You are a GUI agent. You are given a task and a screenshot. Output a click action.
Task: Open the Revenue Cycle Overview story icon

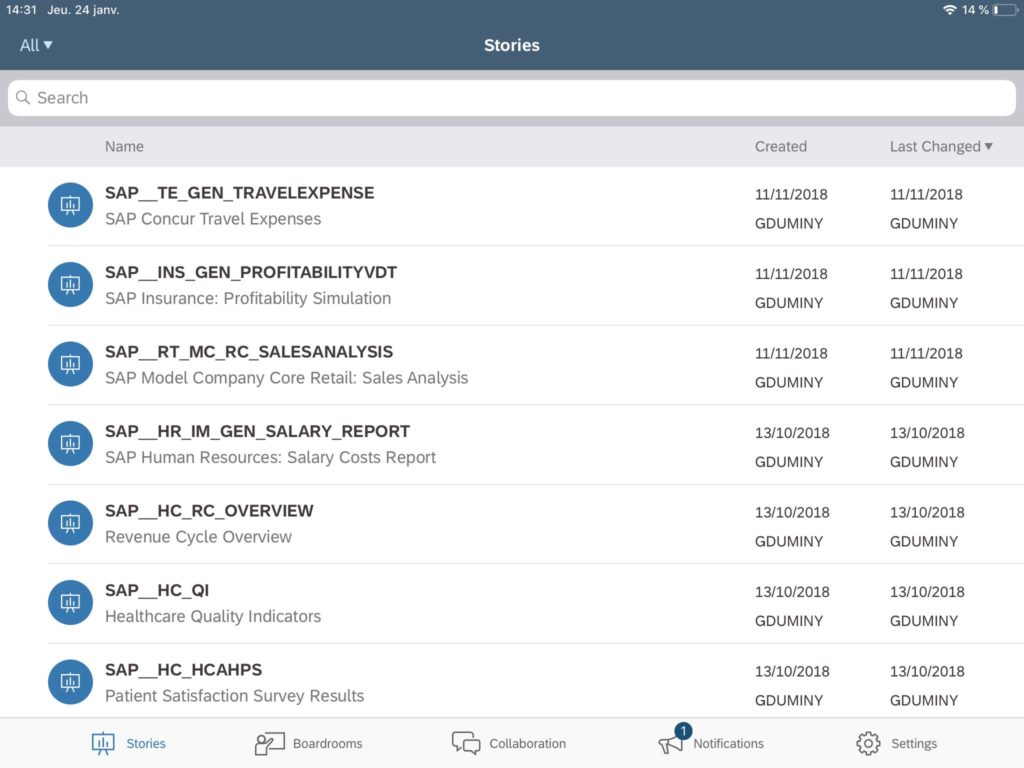click(x=70, y=522)
